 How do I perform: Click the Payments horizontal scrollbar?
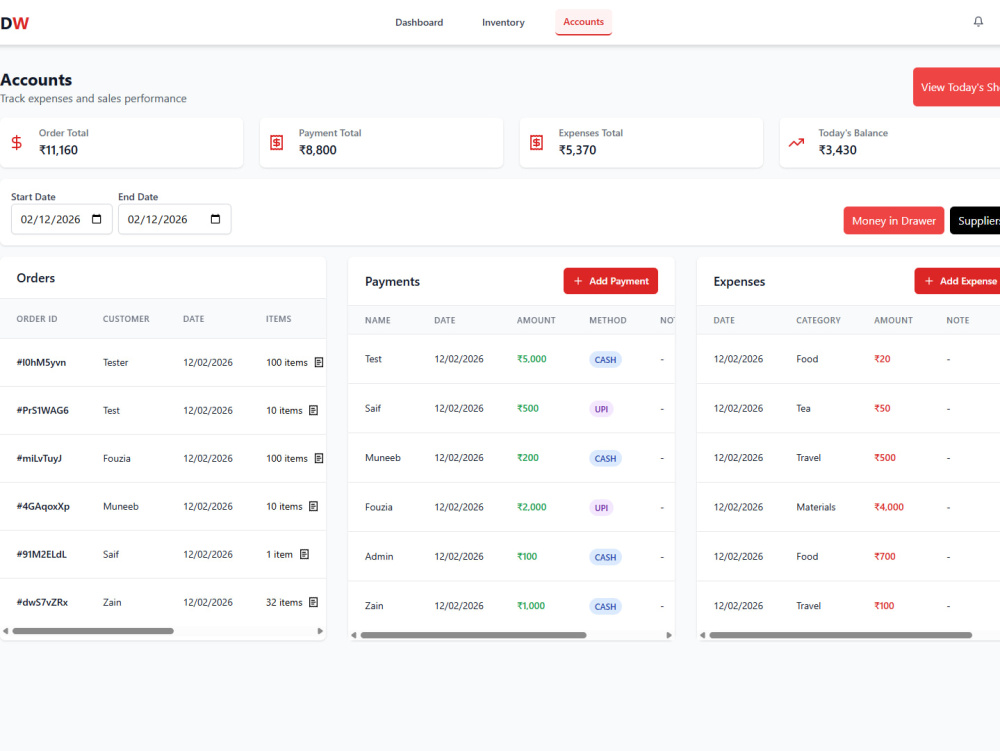coord(473,635)
